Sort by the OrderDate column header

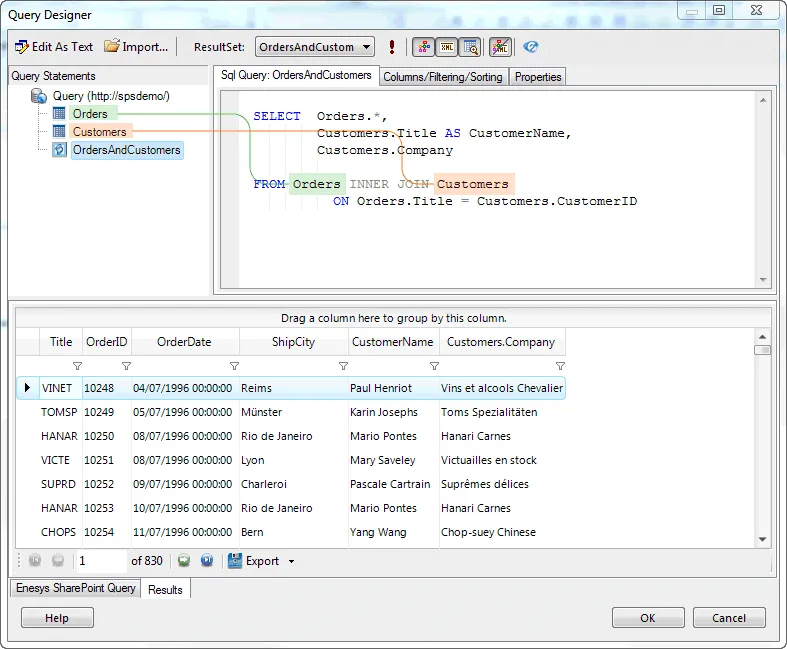point(184,342)
